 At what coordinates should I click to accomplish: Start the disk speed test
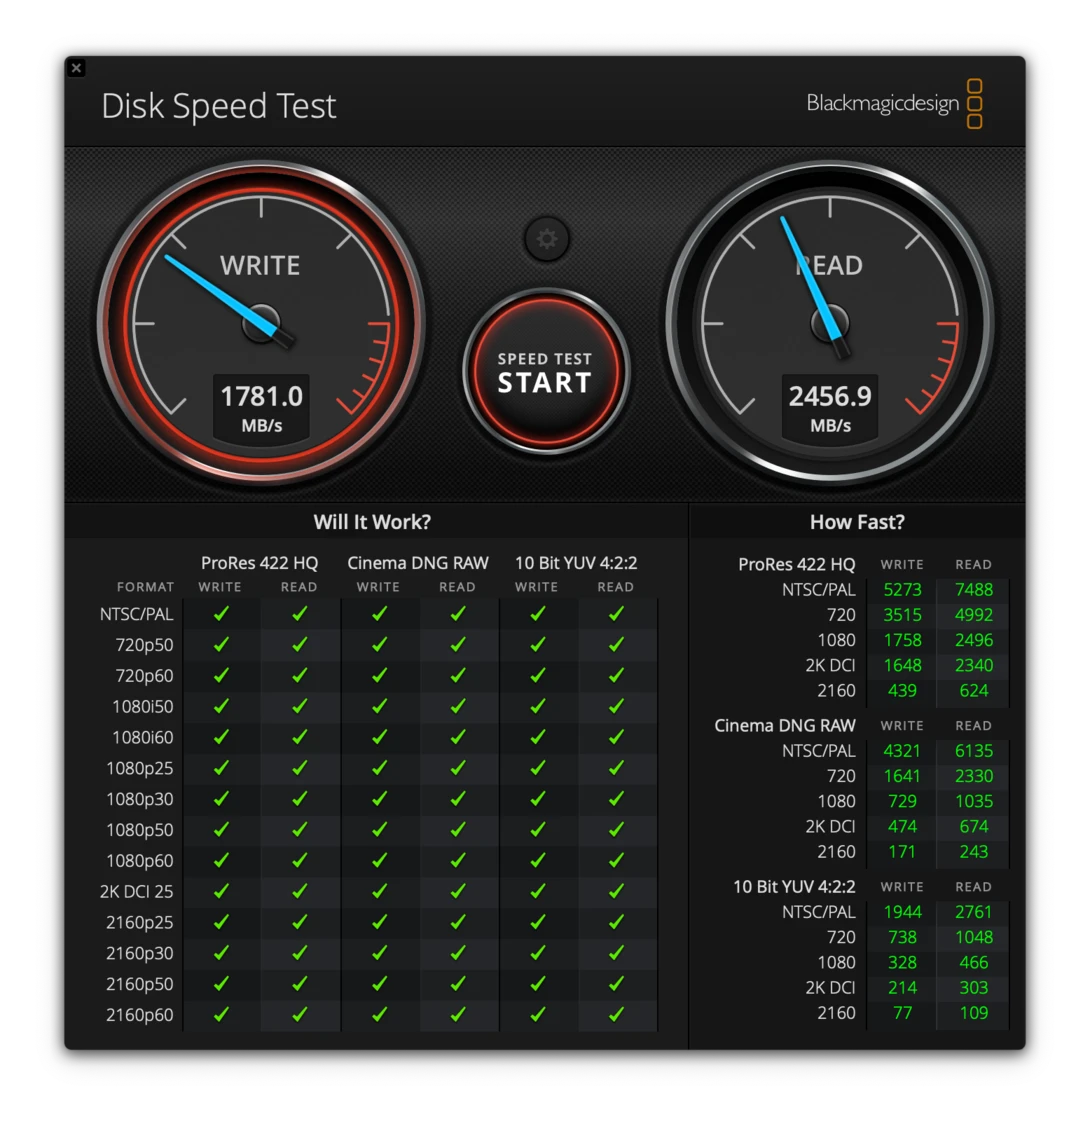(x=546, y=371)
